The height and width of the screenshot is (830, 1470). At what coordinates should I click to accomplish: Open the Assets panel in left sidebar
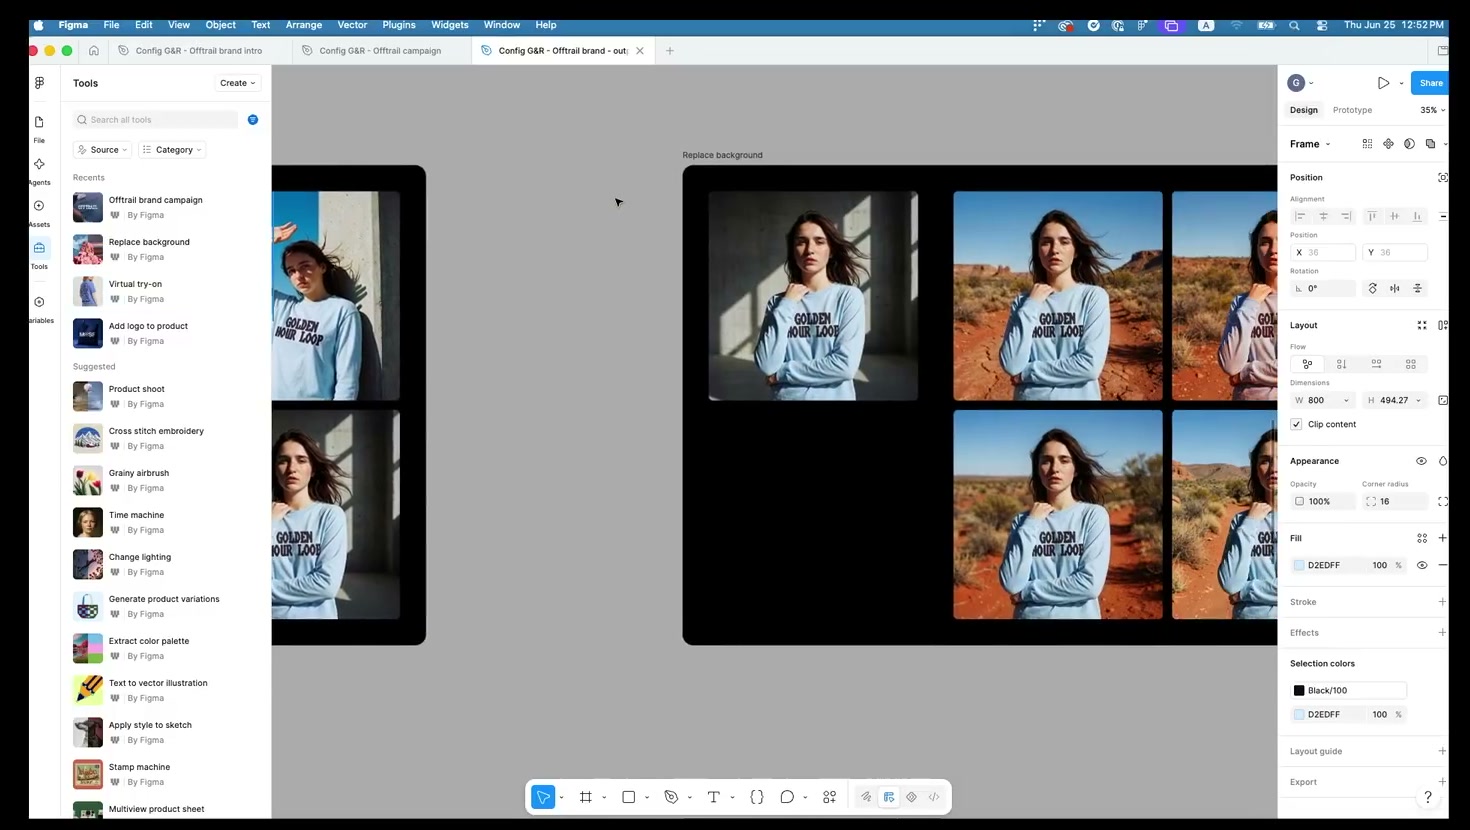pos(39,211)
